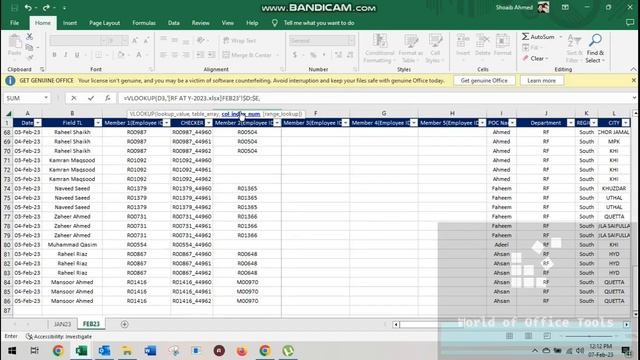
Task: Close the genuine Office warning bar
Action: [633, 80]
